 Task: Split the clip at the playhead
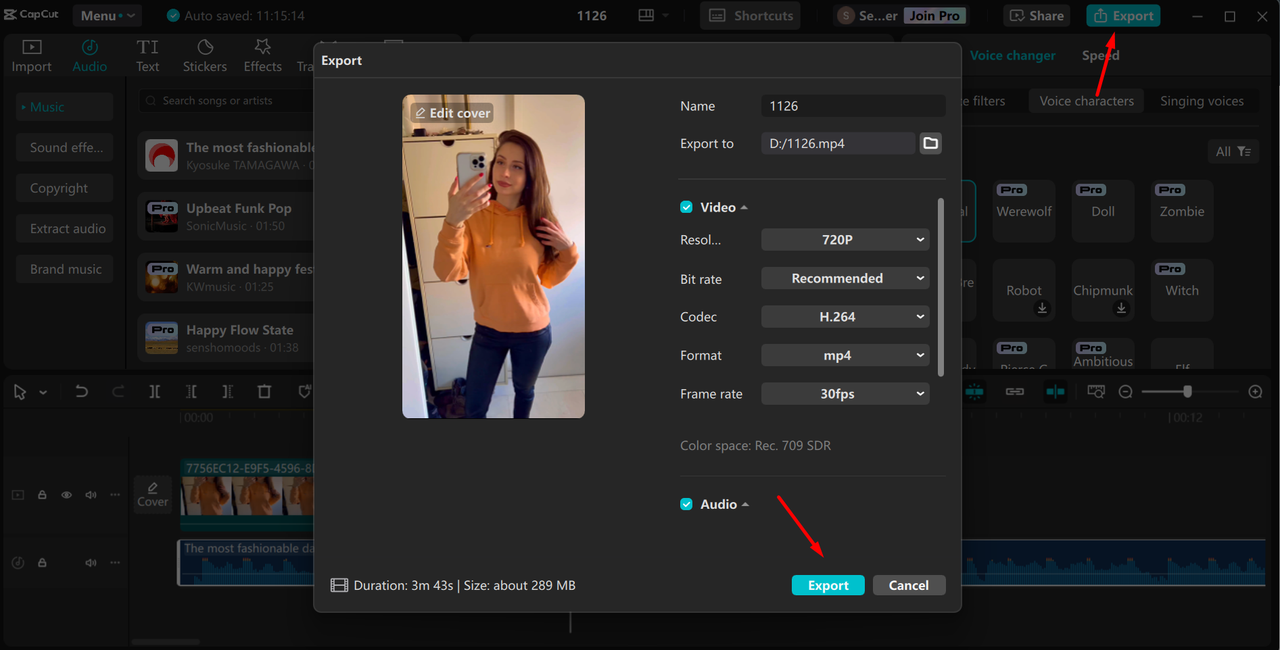coord(155,392)
